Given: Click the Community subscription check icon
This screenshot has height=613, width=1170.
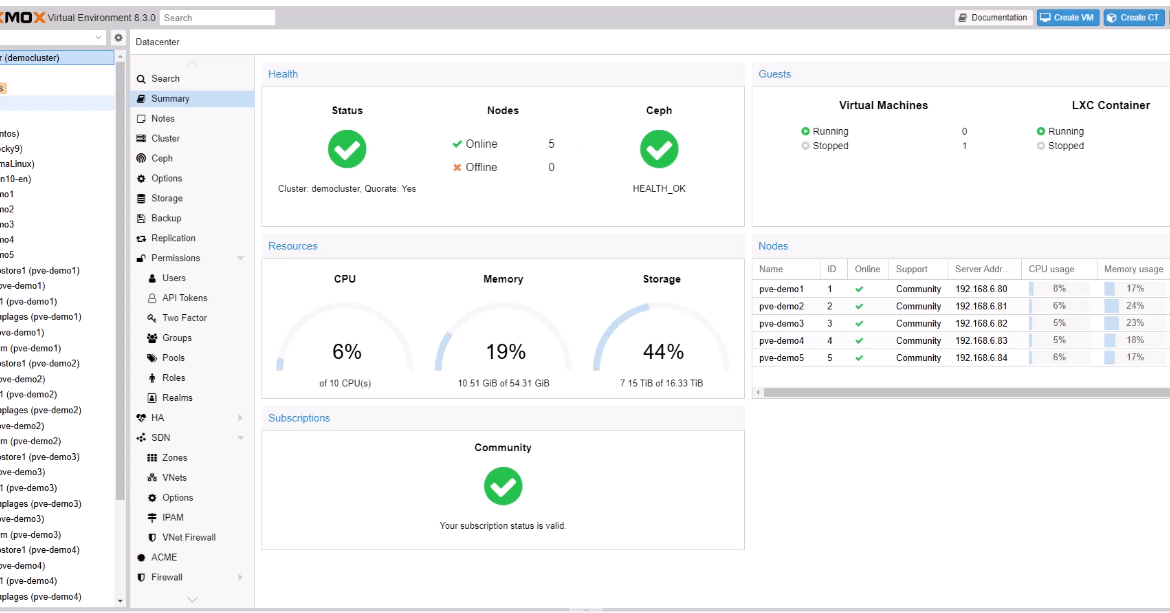Looking at the screenshot, I should (503, 486).
